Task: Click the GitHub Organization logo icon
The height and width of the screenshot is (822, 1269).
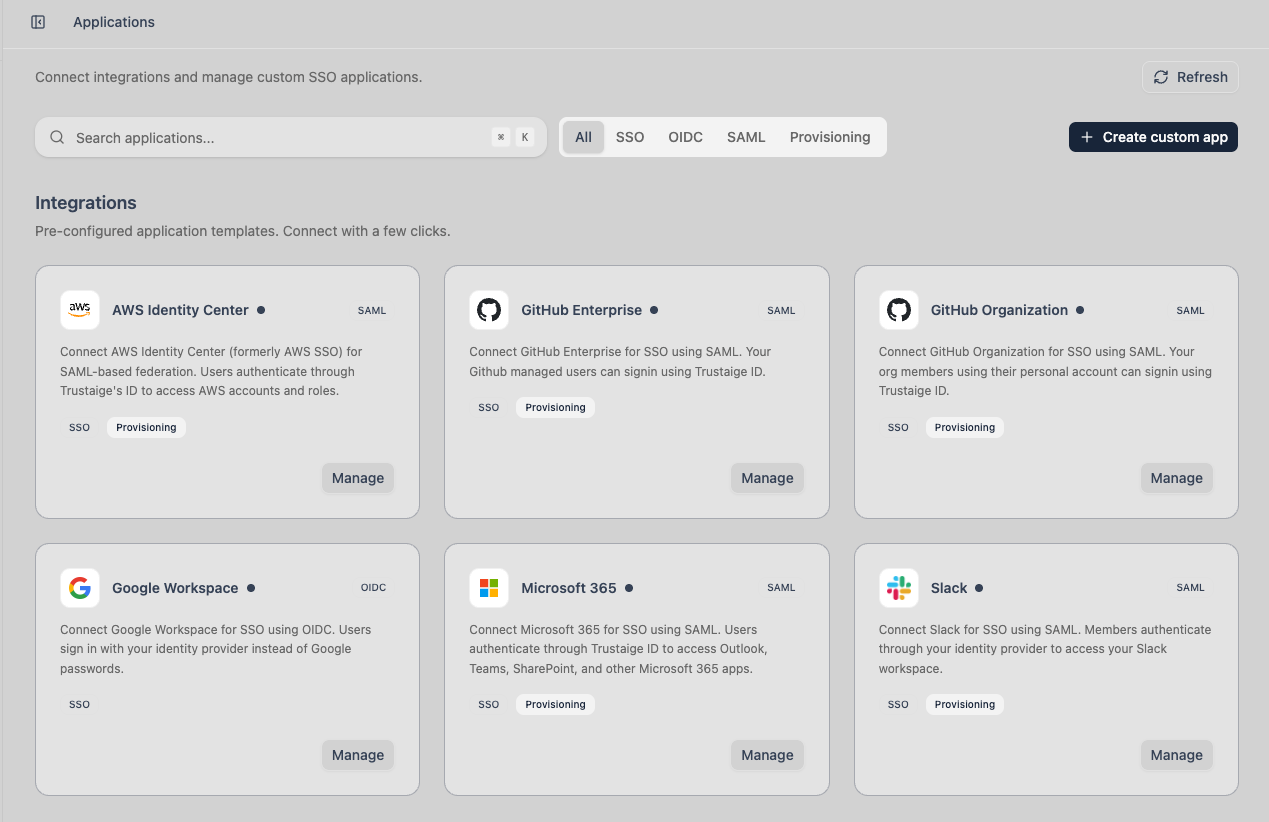Action: [898, 310]
